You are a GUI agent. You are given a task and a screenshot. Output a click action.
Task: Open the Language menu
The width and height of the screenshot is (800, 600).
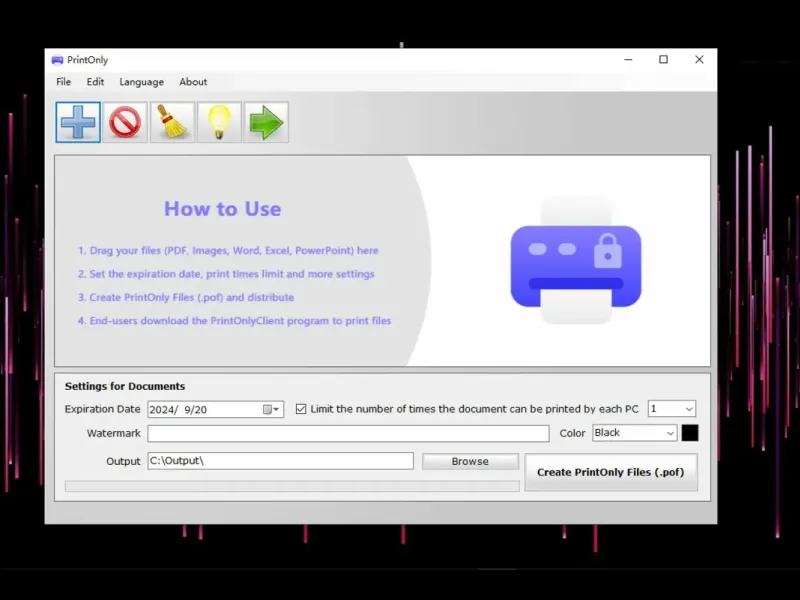click(141, 82)
